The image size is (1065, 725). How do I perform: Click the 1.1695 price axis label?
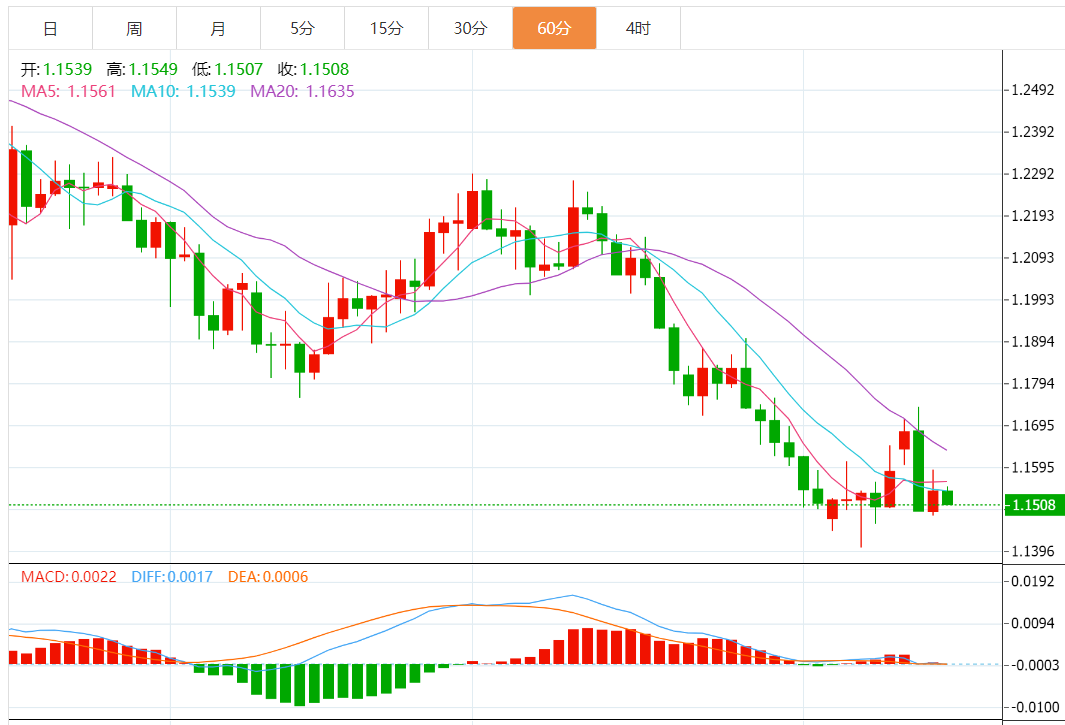pyautogui.click(x=1032, y=425)
